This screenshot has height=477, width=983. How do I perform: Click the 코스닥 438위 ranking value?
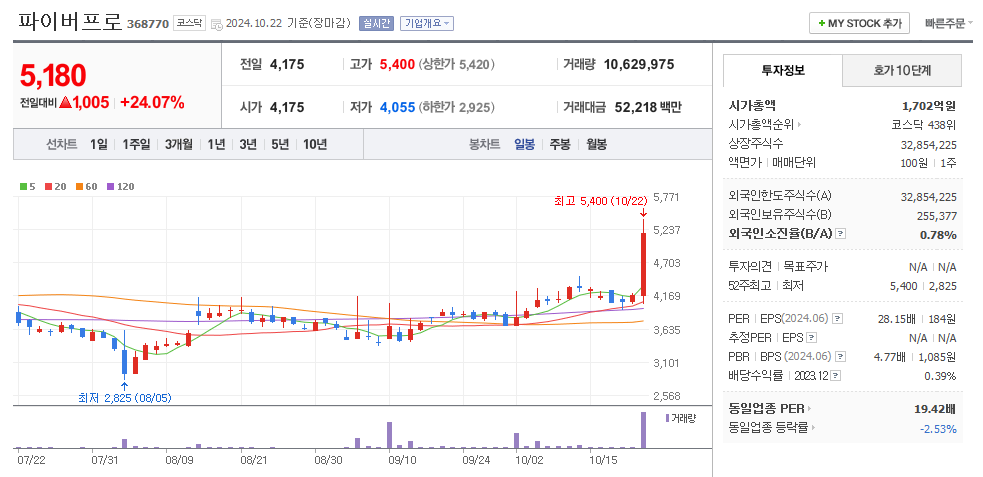pos(924,125)
